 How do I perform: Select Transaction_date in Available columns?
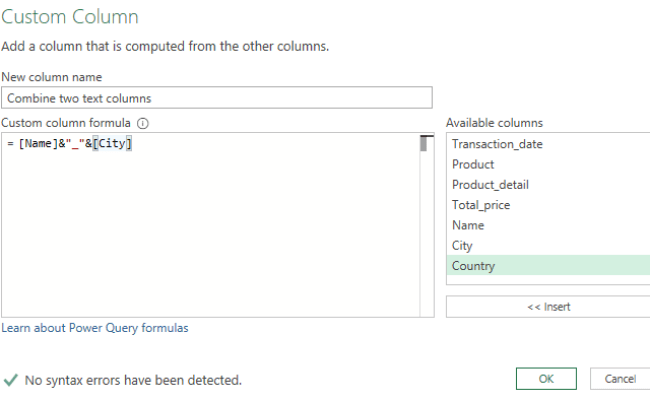point(497,144)
